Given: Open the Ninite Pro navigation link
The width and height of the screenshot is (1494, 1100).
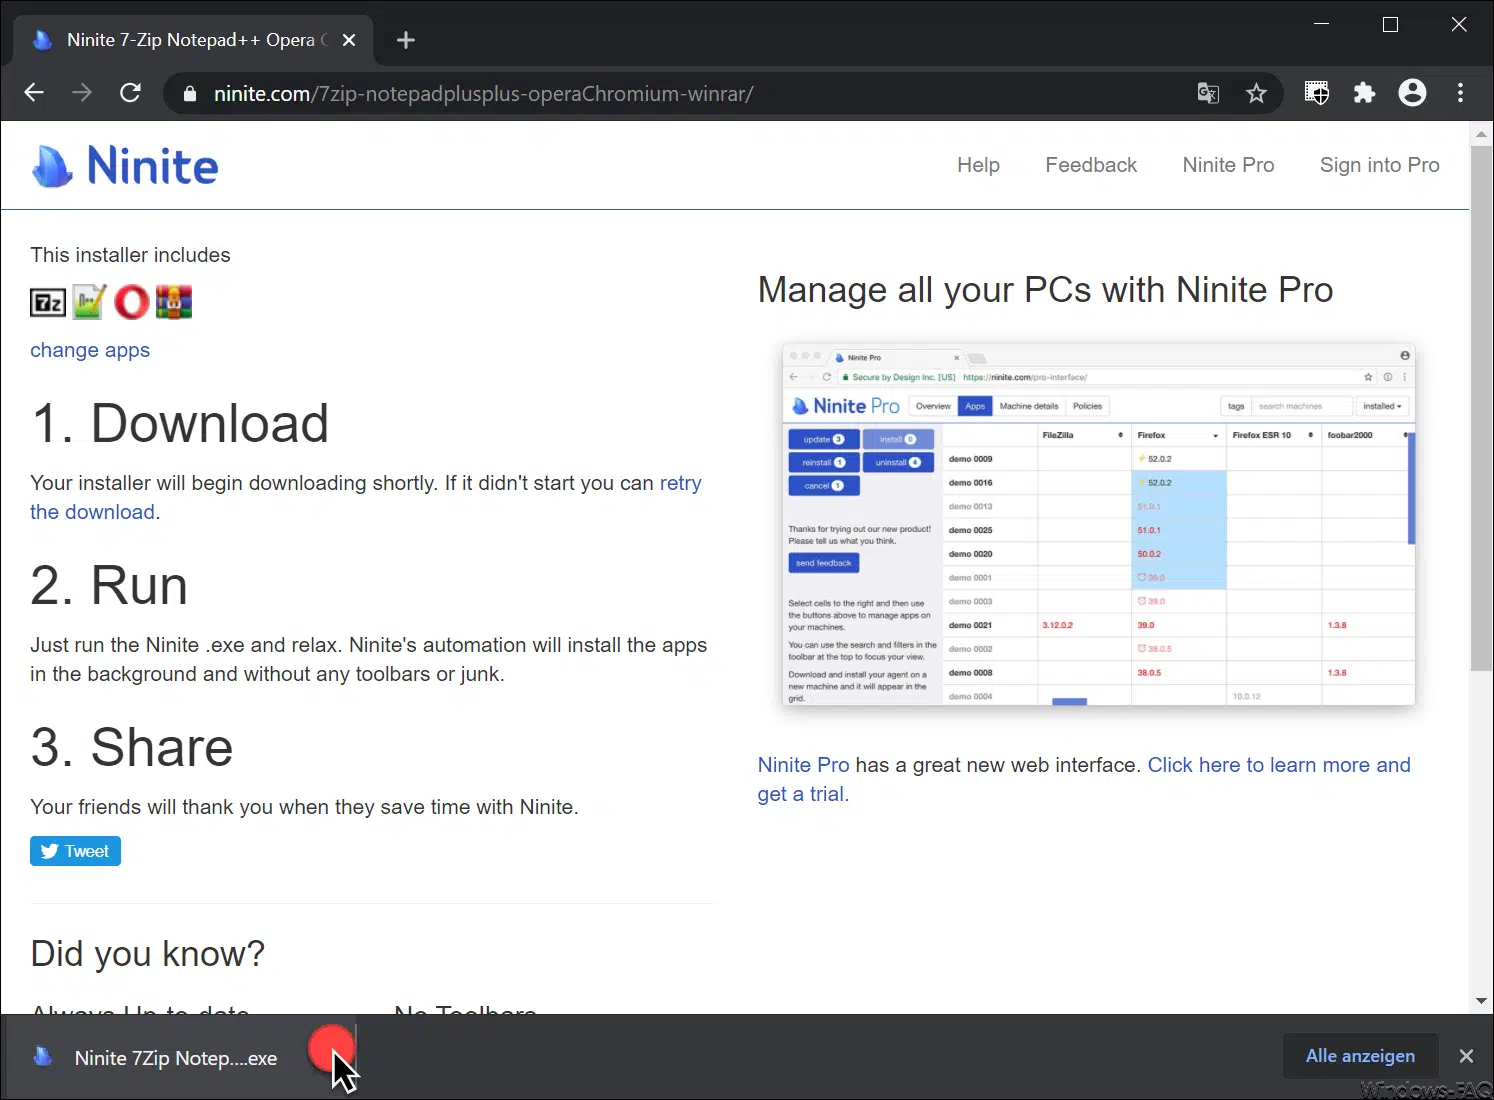Looking at the screenshot, I should [1227, 165].
